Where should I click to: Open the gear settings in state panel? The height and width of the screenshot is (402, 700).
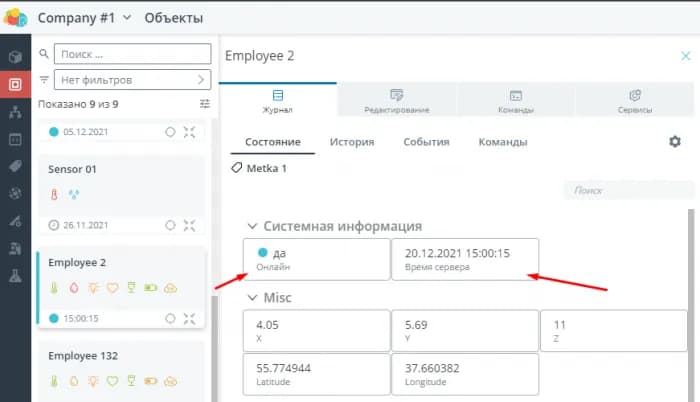(675, 142)
